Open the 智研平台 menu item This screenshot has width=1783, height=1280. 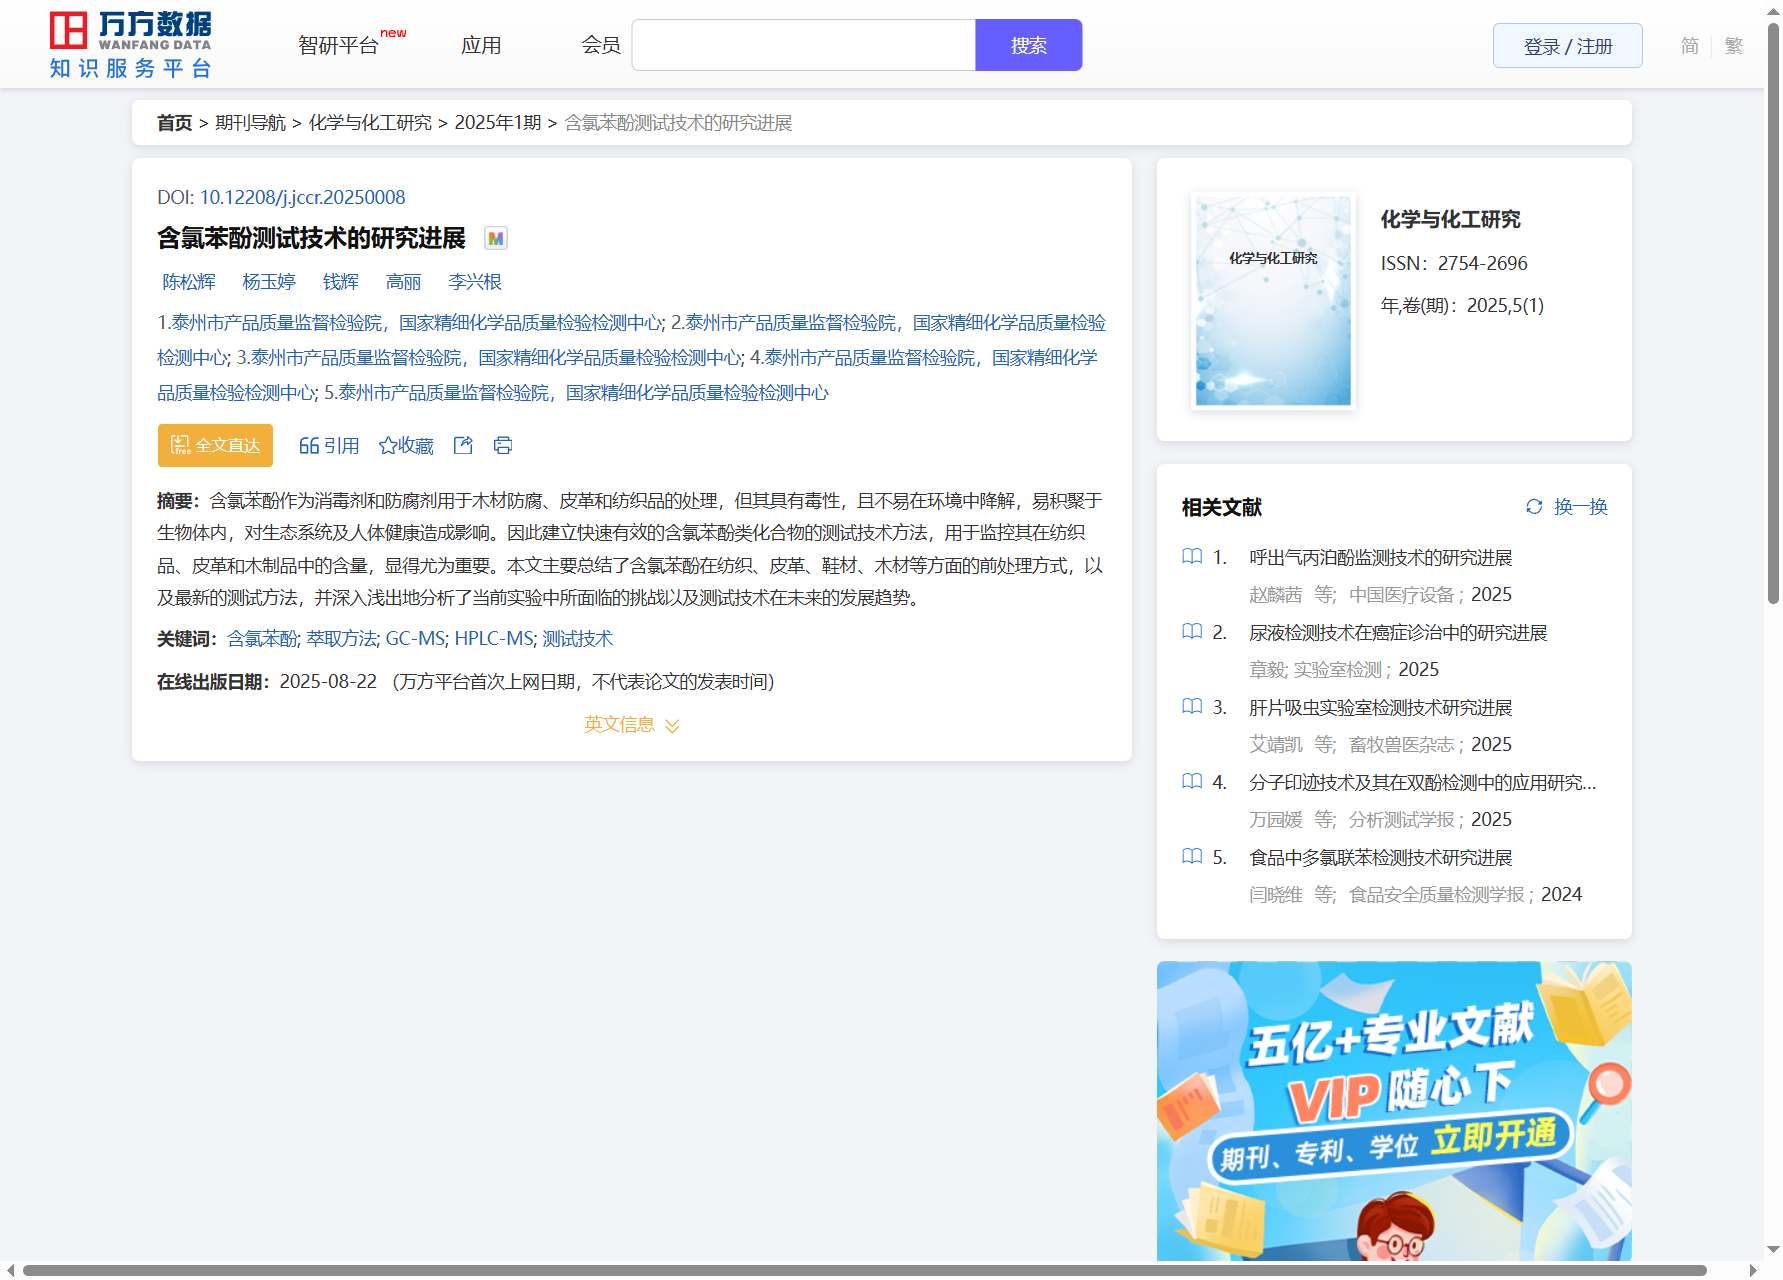coord(338,46)
